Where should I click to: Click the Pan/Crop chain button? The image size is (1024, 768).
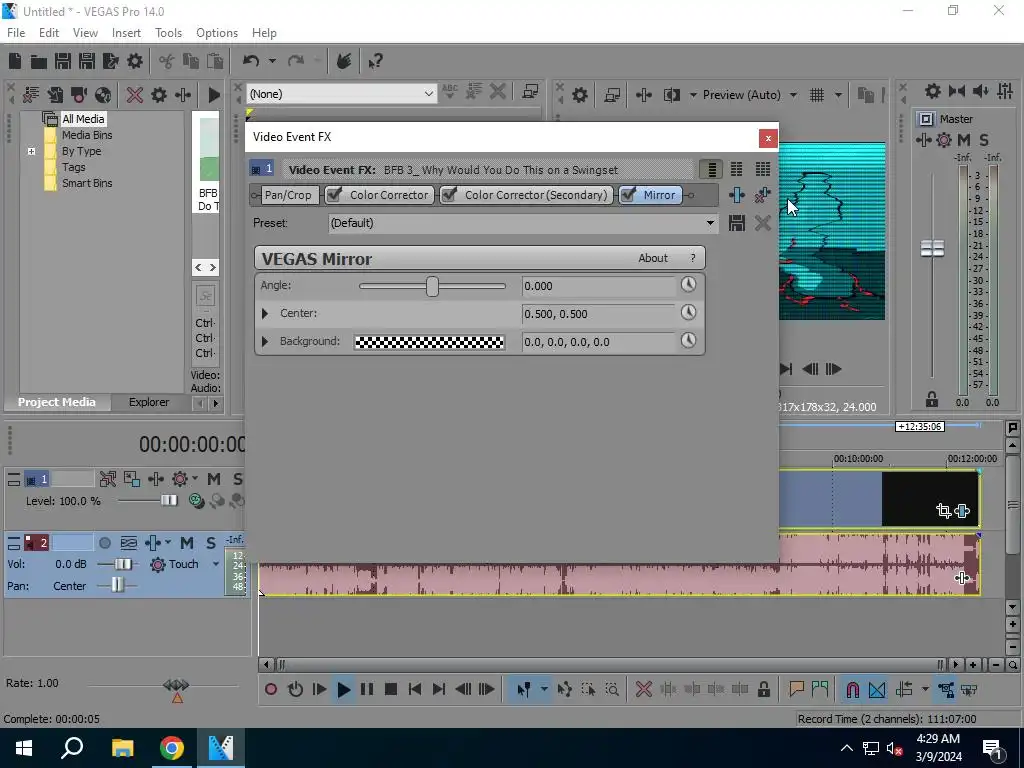(288, 195)
